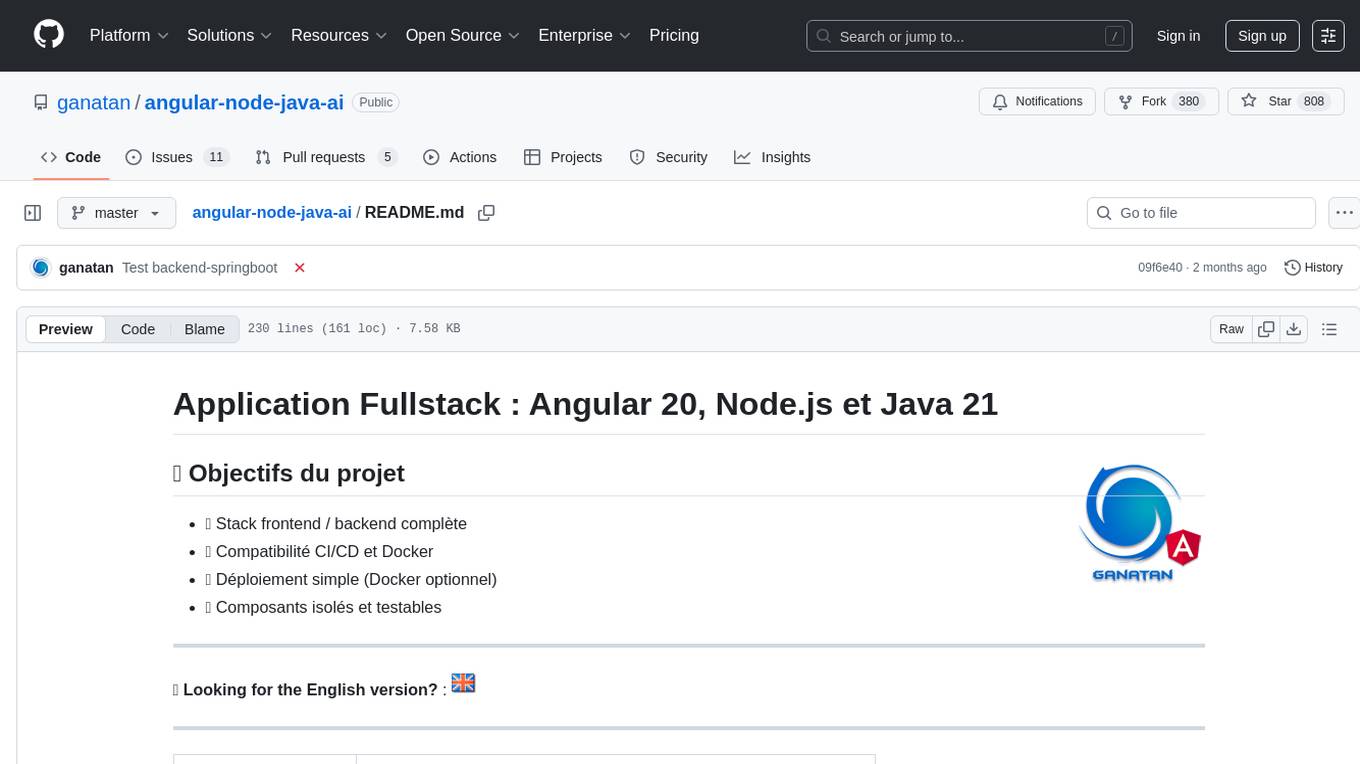1360x764 pixels.
Task: Open commit hash 09f6e40
Action: tap(1160, 267)
